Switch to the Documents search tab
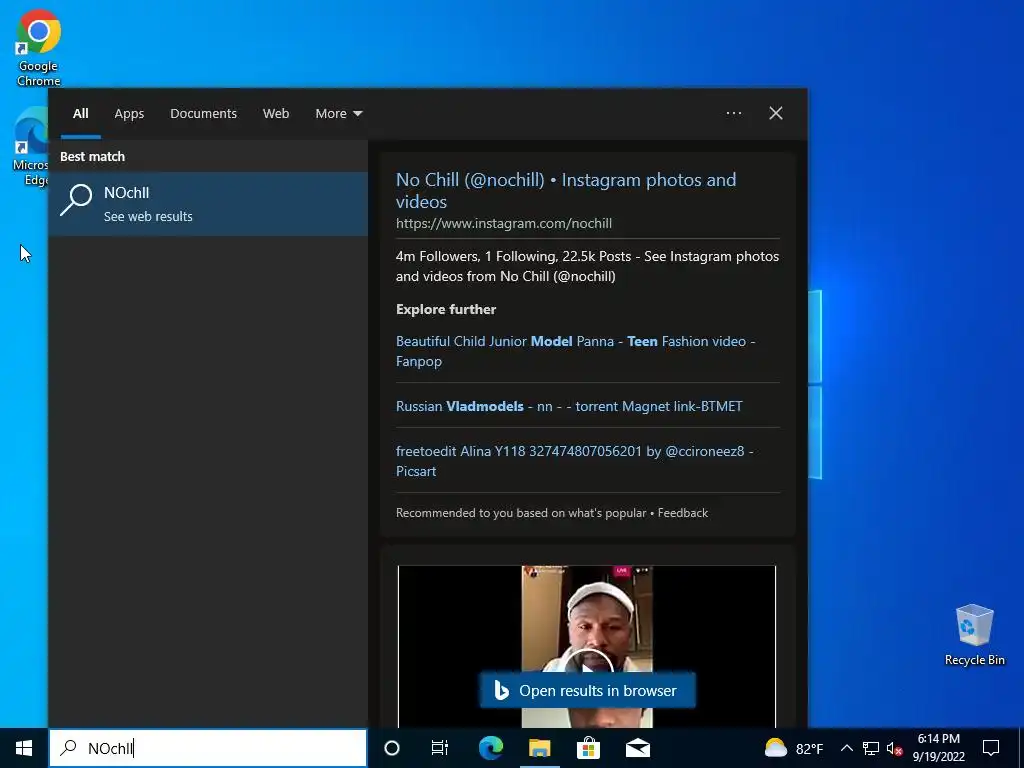 point(203,113)
